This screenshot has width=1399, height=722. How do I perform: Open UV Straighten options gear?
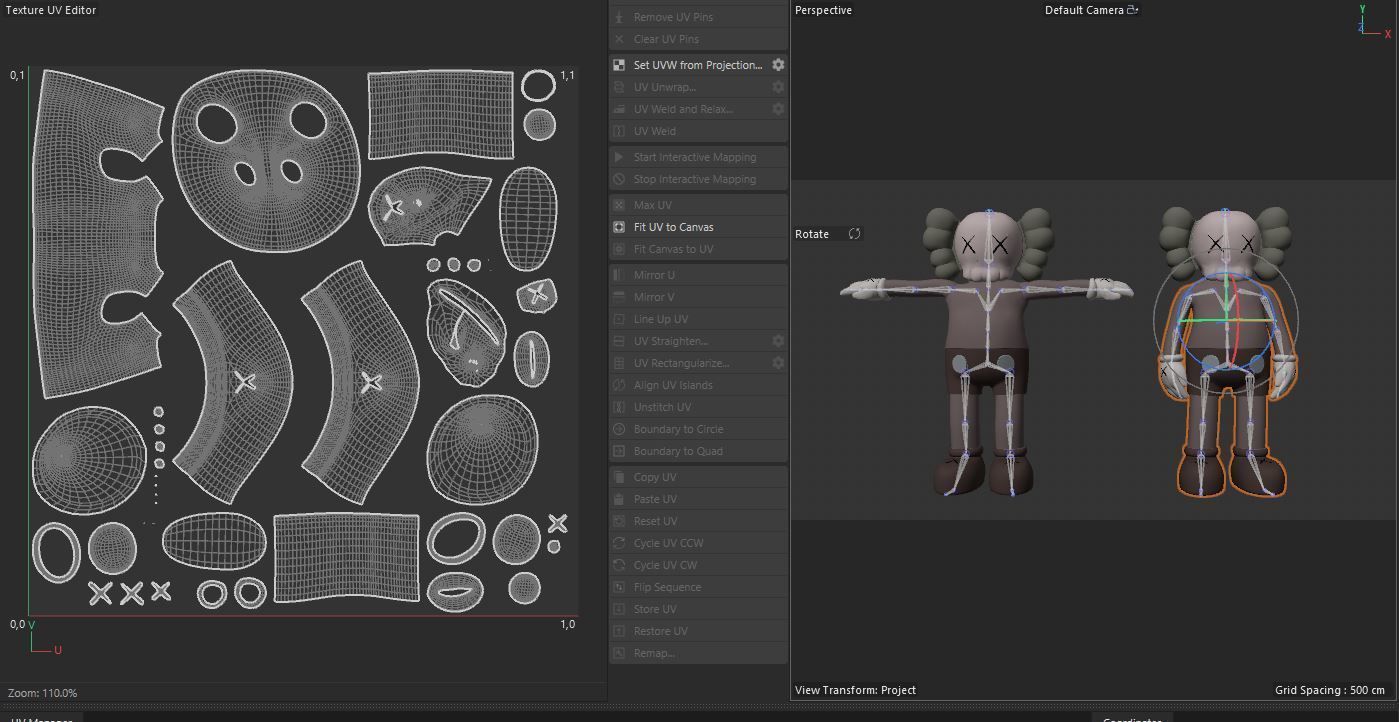[778, 341]
